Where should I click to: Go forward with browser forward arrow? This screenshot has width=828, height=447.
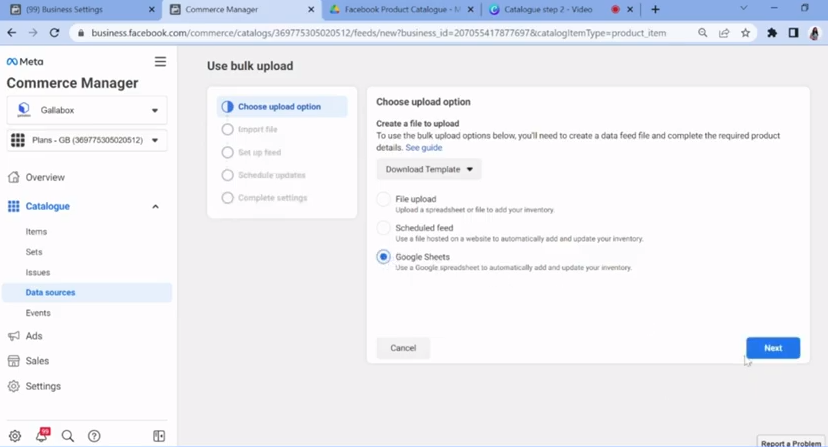[x=33, y=33]
